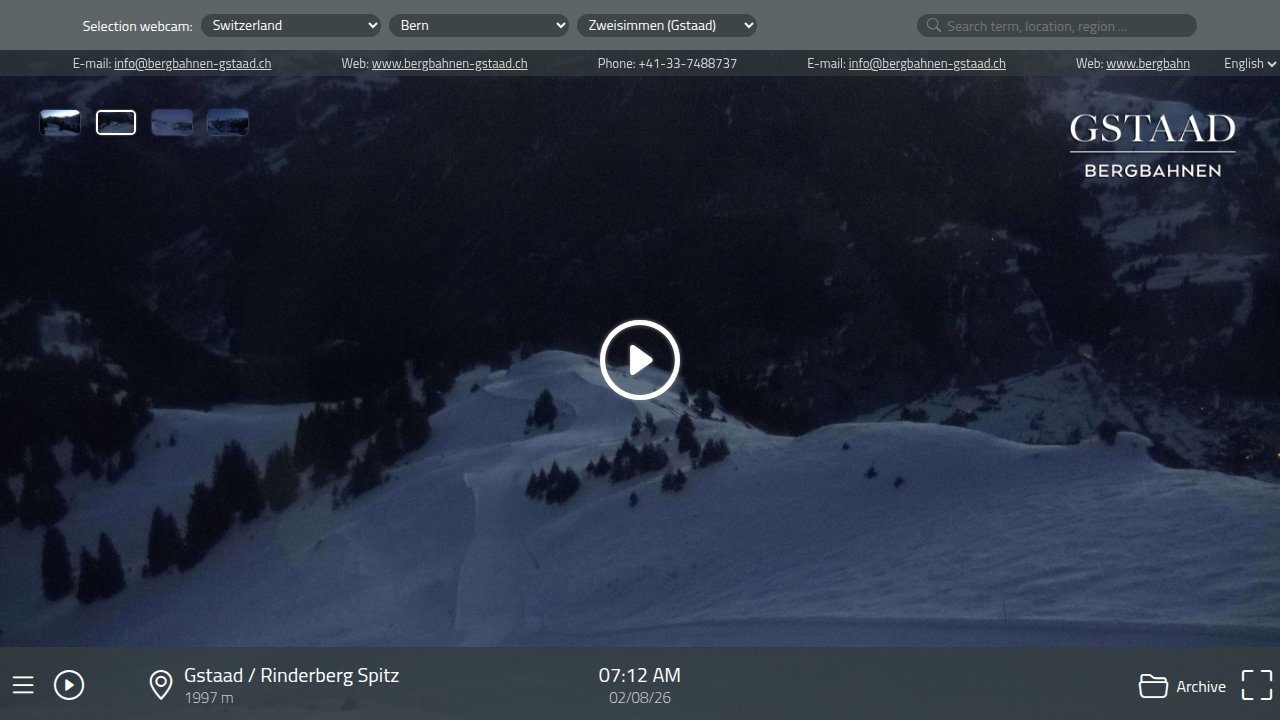Open the Bern region dropdown

tap(479, 26)
